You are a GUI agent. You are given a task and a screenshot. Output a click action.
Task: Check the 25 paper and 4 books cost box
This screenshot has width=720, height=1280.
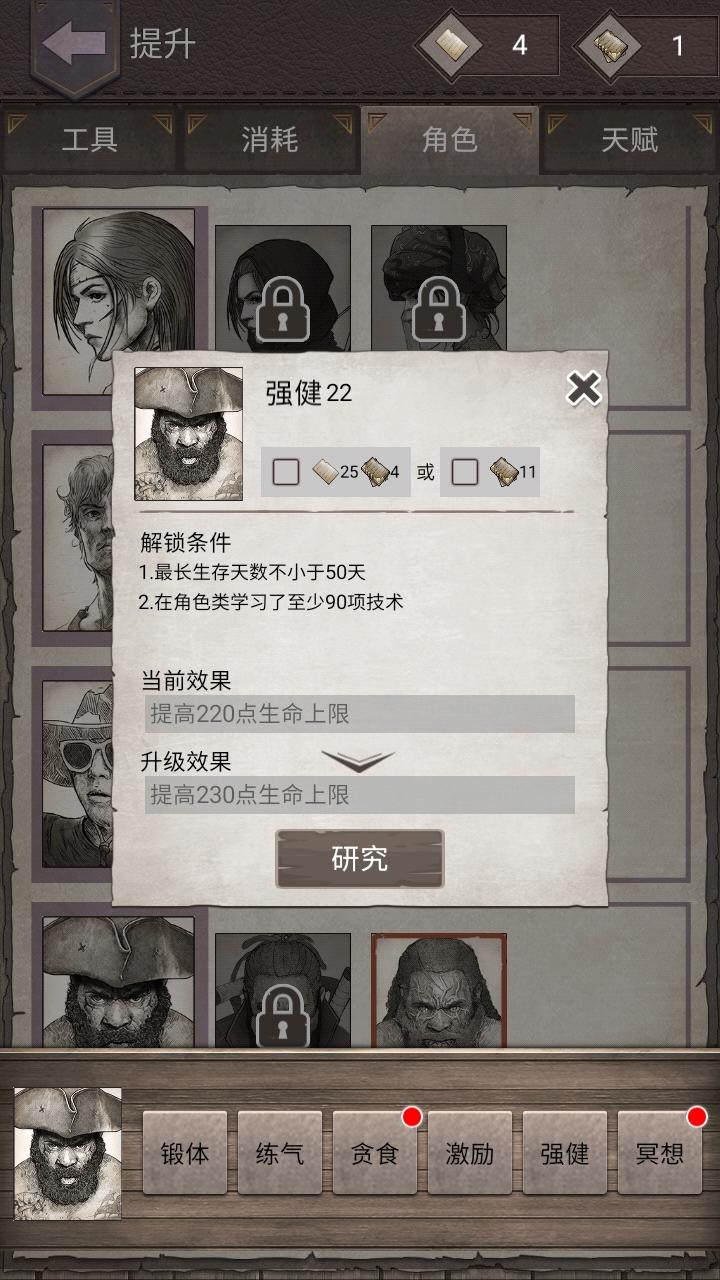pos(286,472)
